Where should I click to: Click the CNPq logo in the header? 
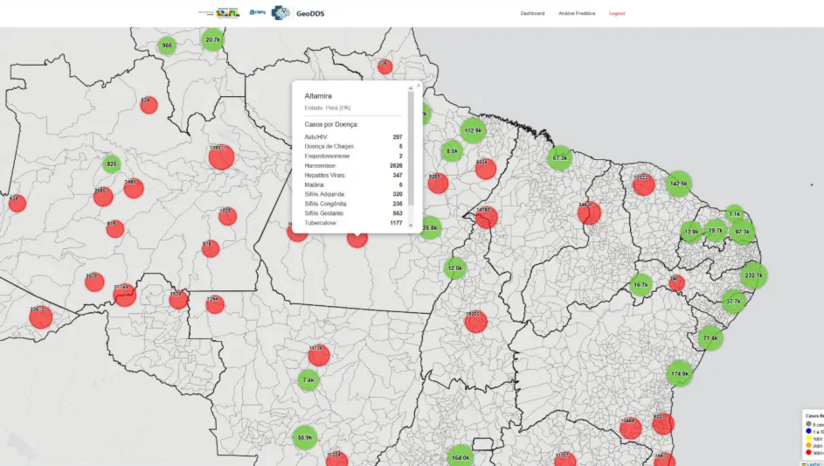[258, 12]
